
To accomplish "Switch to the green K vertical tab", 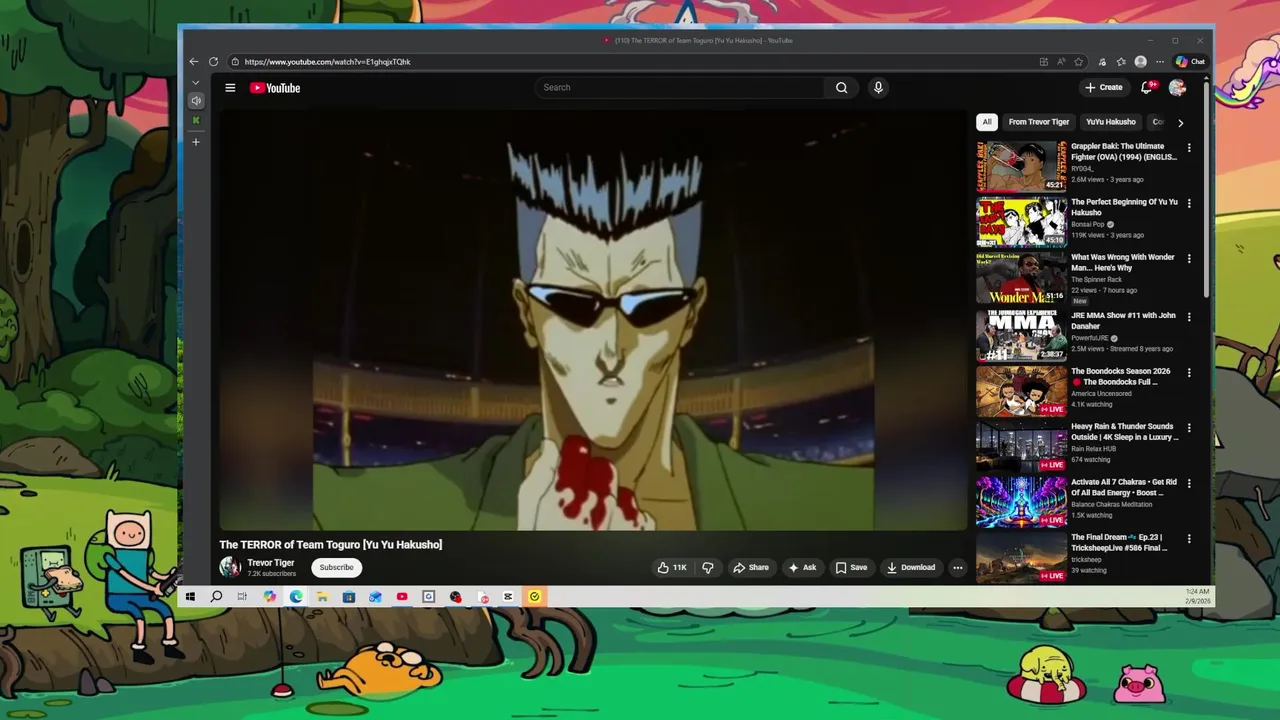I will click(x=196, y=121).
